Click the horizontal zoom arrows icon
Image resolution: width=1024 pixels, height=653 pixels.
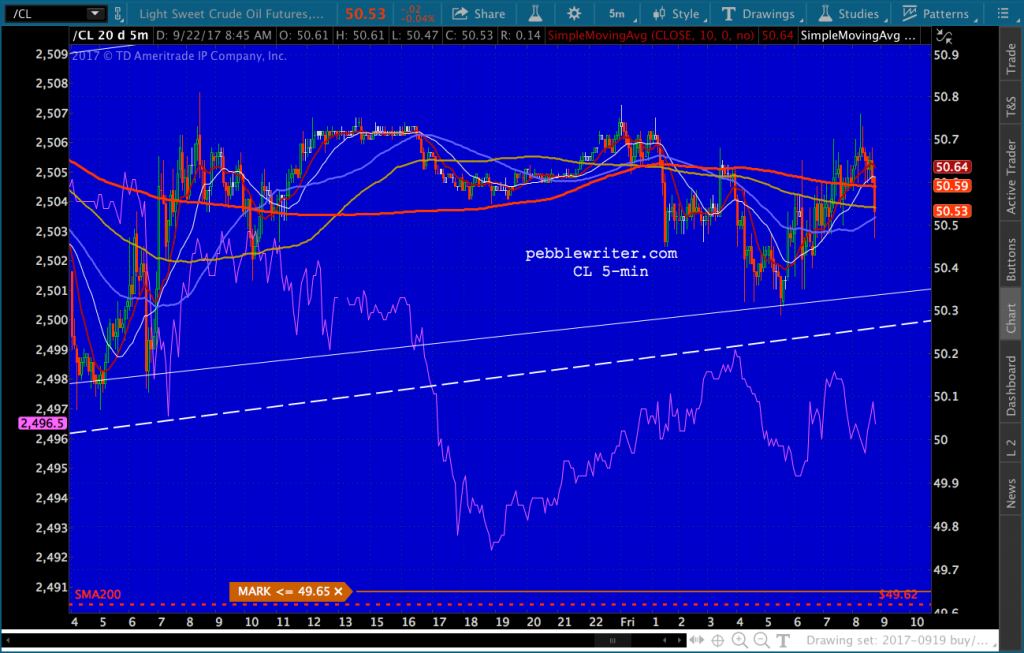click(x=696, y=641)
